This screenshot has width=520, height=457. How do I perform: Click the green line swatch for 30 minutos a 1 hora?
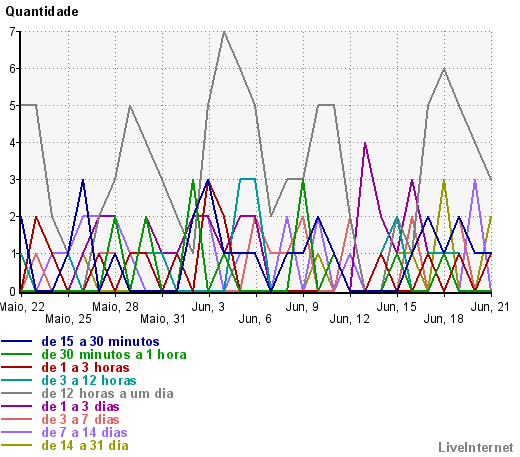pyautogui.click(x=17, y=354)
